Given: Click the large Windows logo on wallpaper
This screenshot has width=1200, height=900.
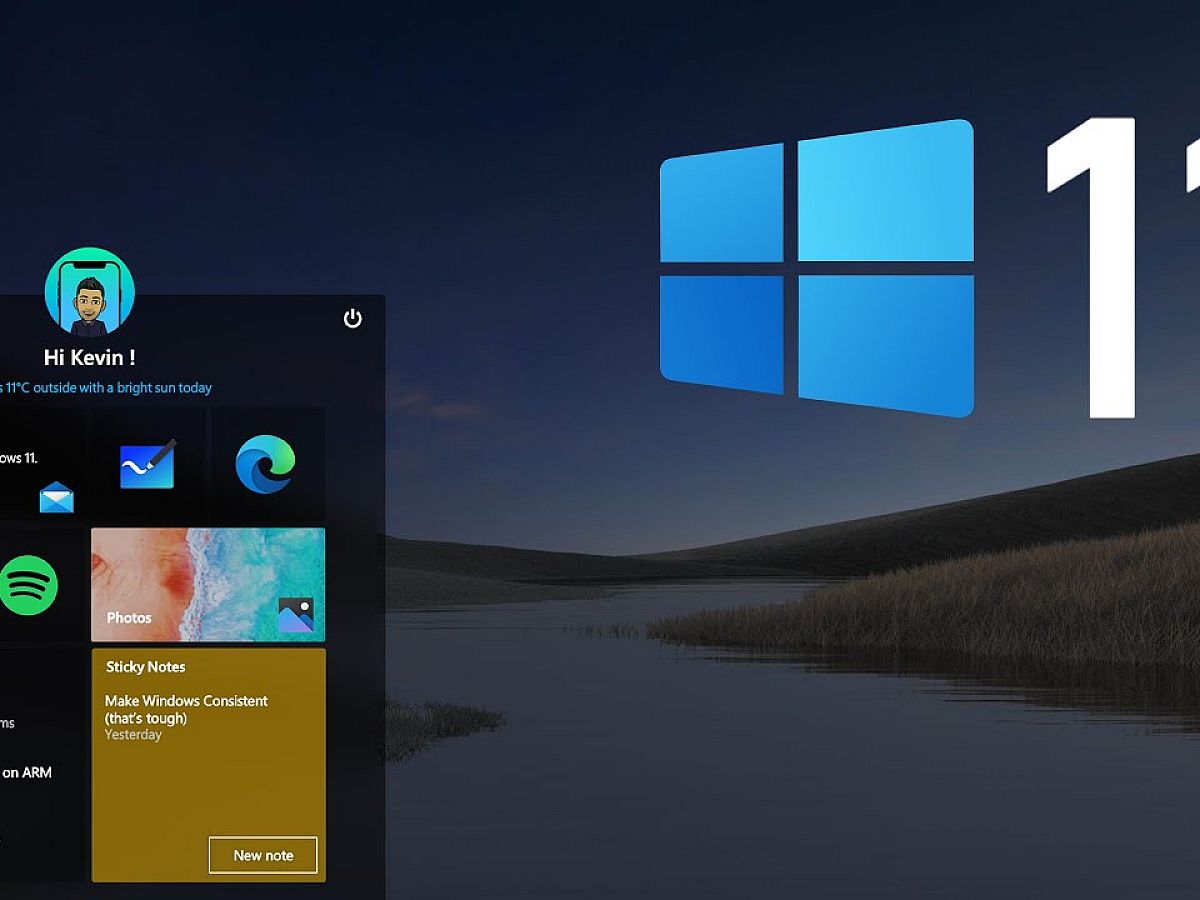Looking at the screenshot, I should (x=816, y=267).
